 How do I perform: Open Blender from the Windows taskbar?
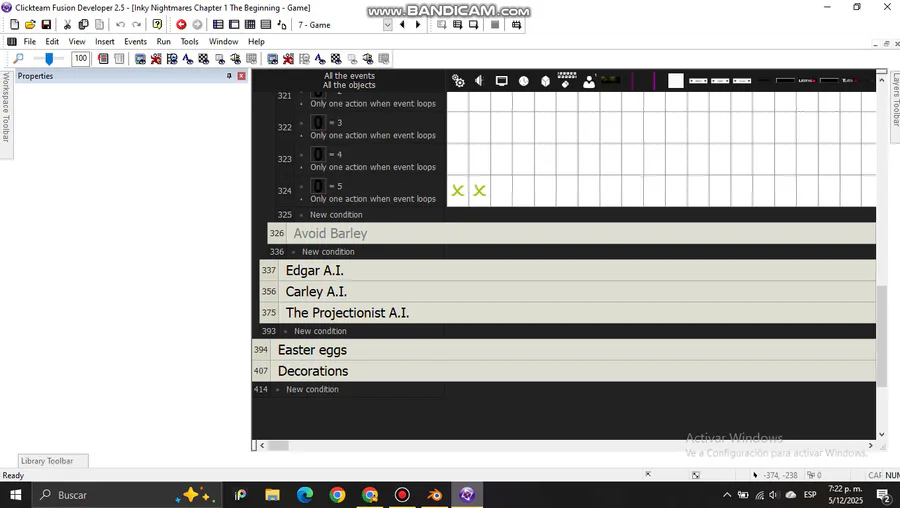tap(435, 495)
